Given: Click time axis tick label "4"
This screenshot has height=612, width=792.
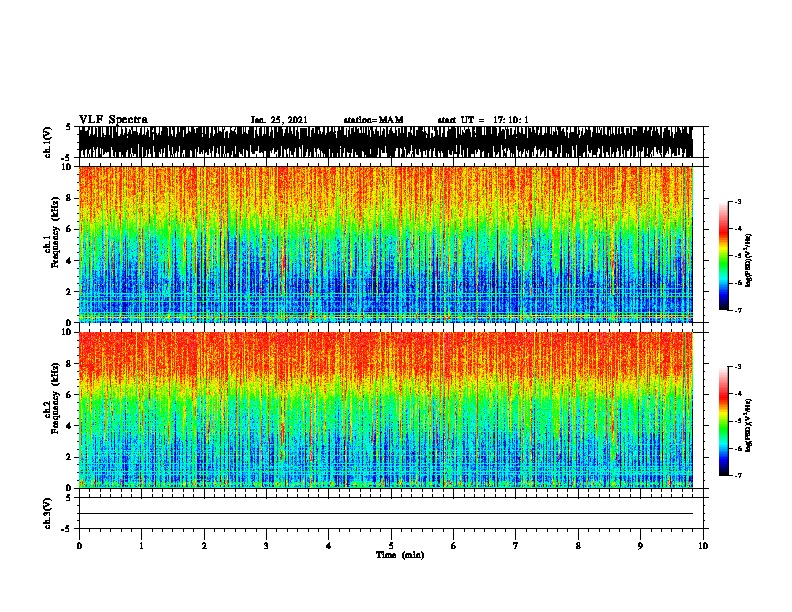Looking at the screenshot, I should click(x=329, y=546).
